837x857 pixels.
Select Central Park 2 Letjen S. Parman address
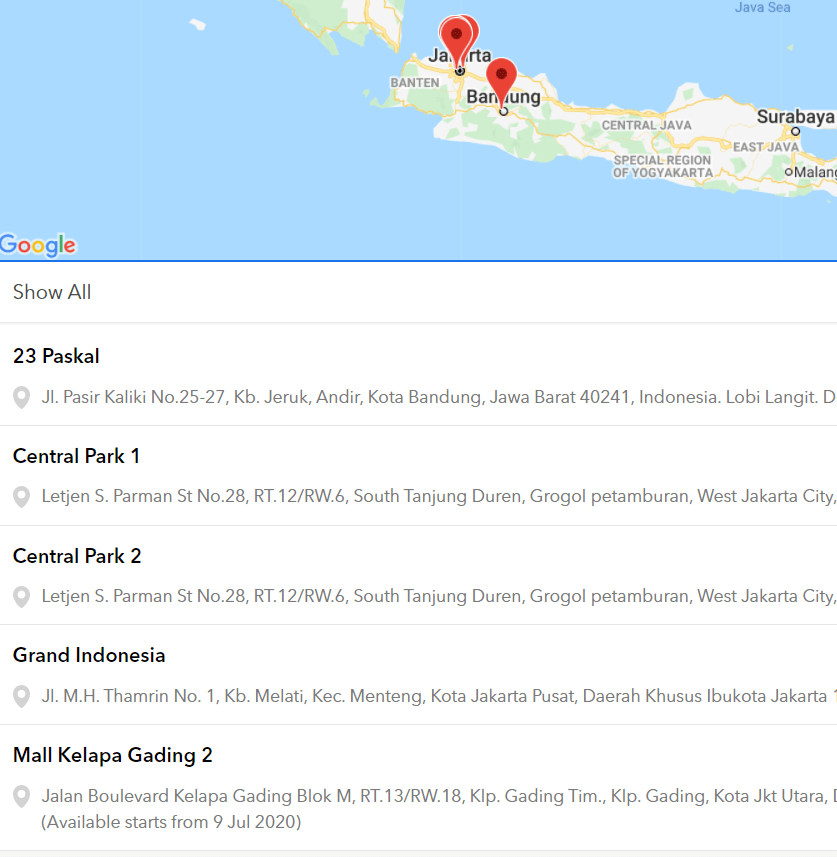point(438,596)
